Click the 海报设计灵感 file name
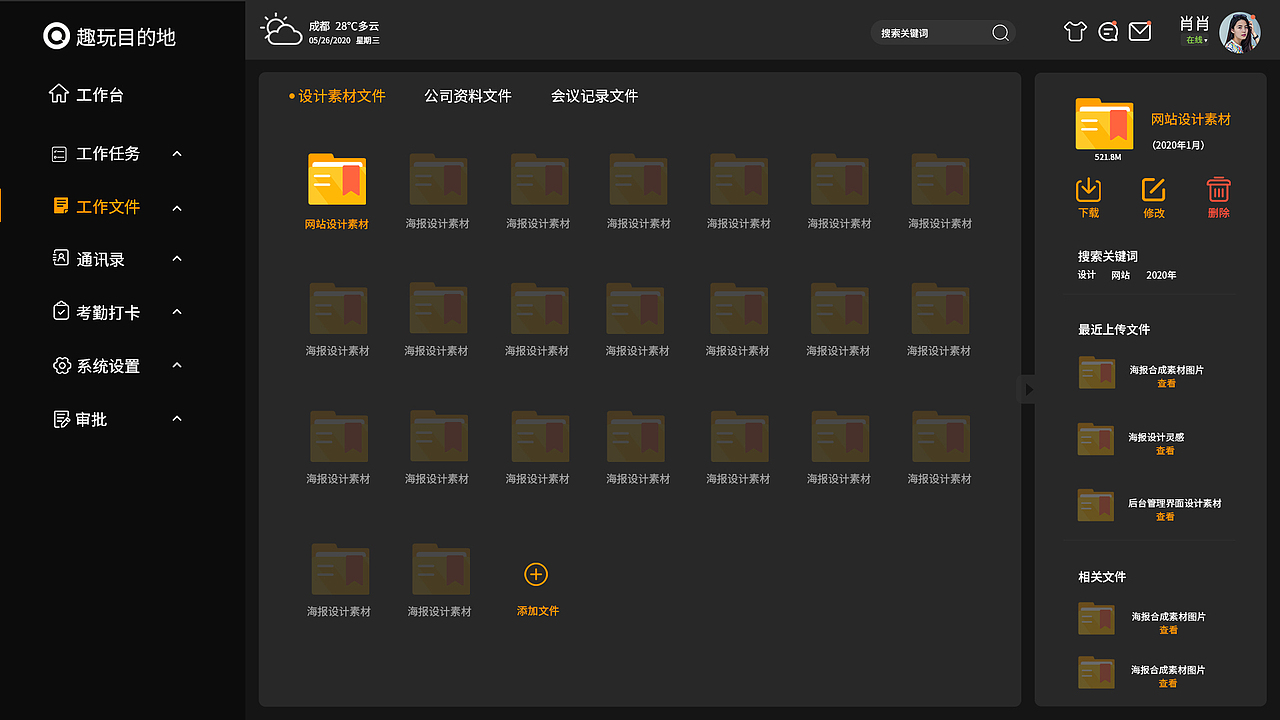The height and width of the screenshot is (720, 1280). (x=1156, y=437)
